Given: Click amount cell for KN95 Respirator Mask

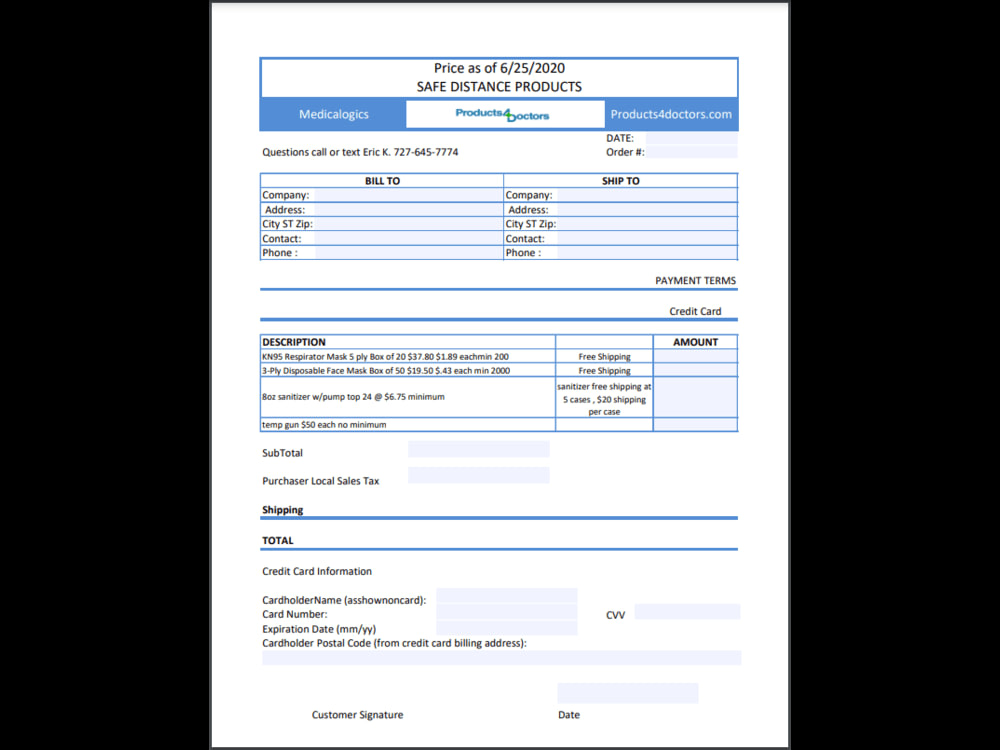Looking at the screenshot, I should tap(695, 357).
